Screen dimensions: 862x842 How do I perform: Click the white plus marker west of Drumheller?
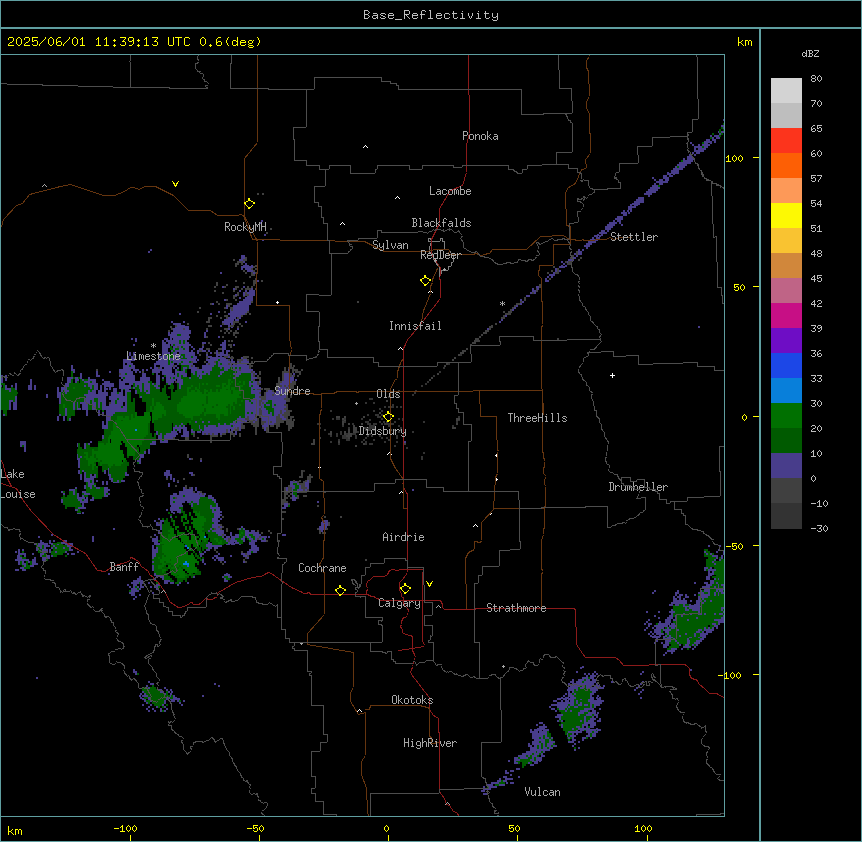[x=612, y=375]
